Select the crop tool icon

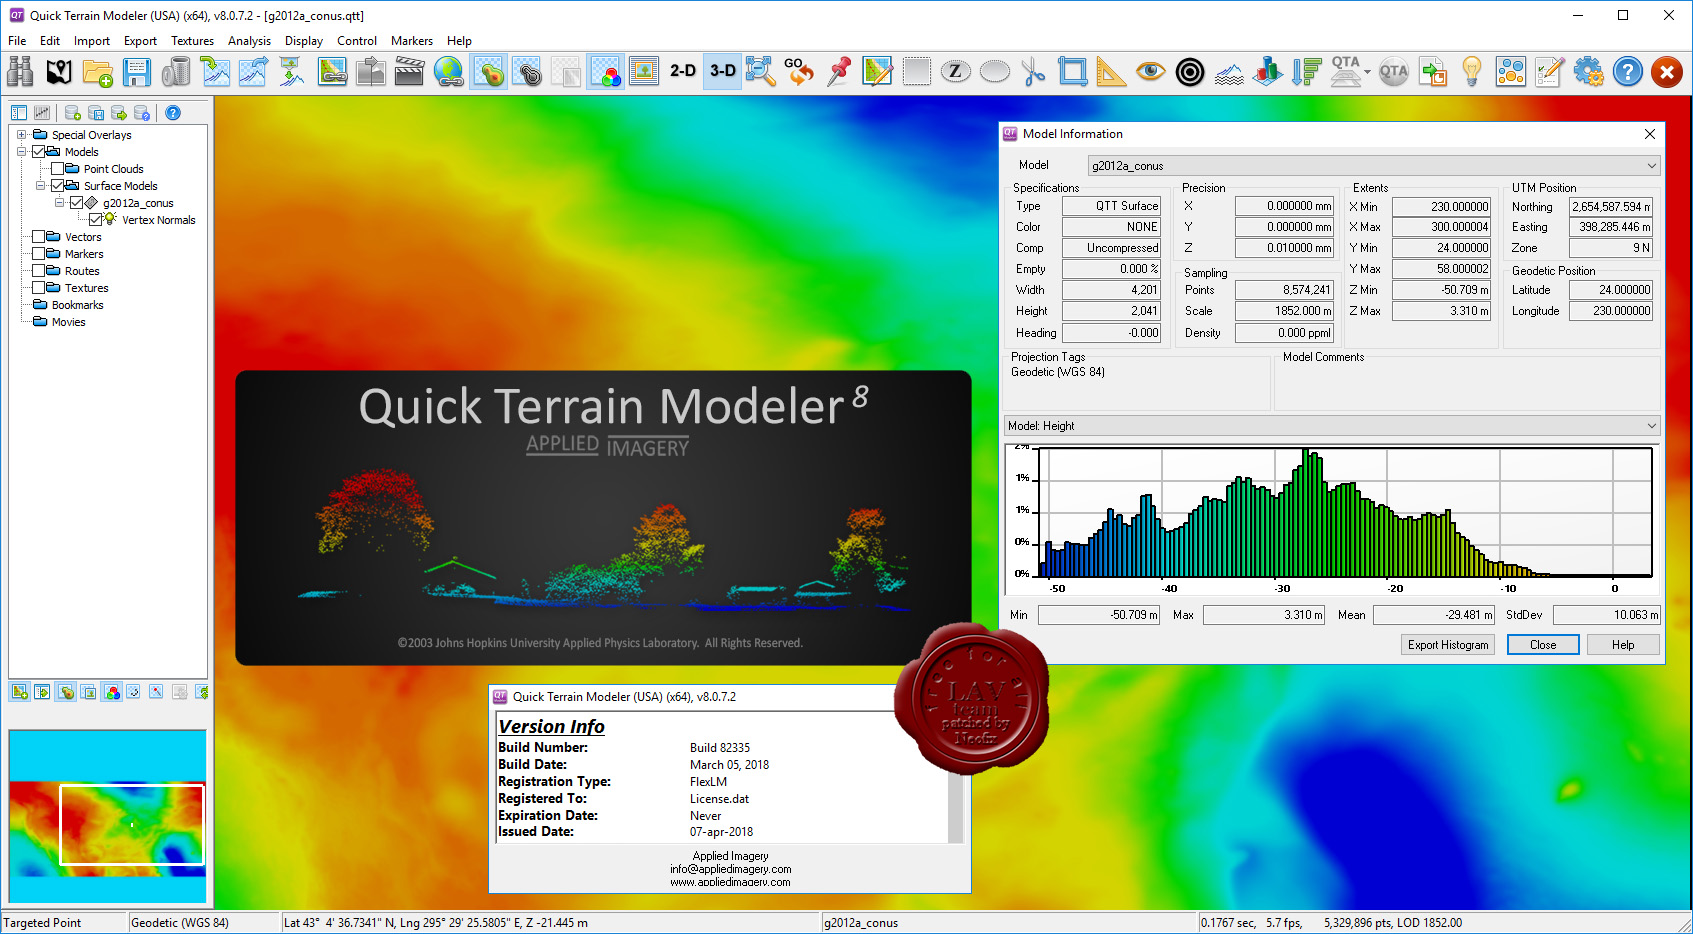pyautogui.click(x=1073, y=72)
